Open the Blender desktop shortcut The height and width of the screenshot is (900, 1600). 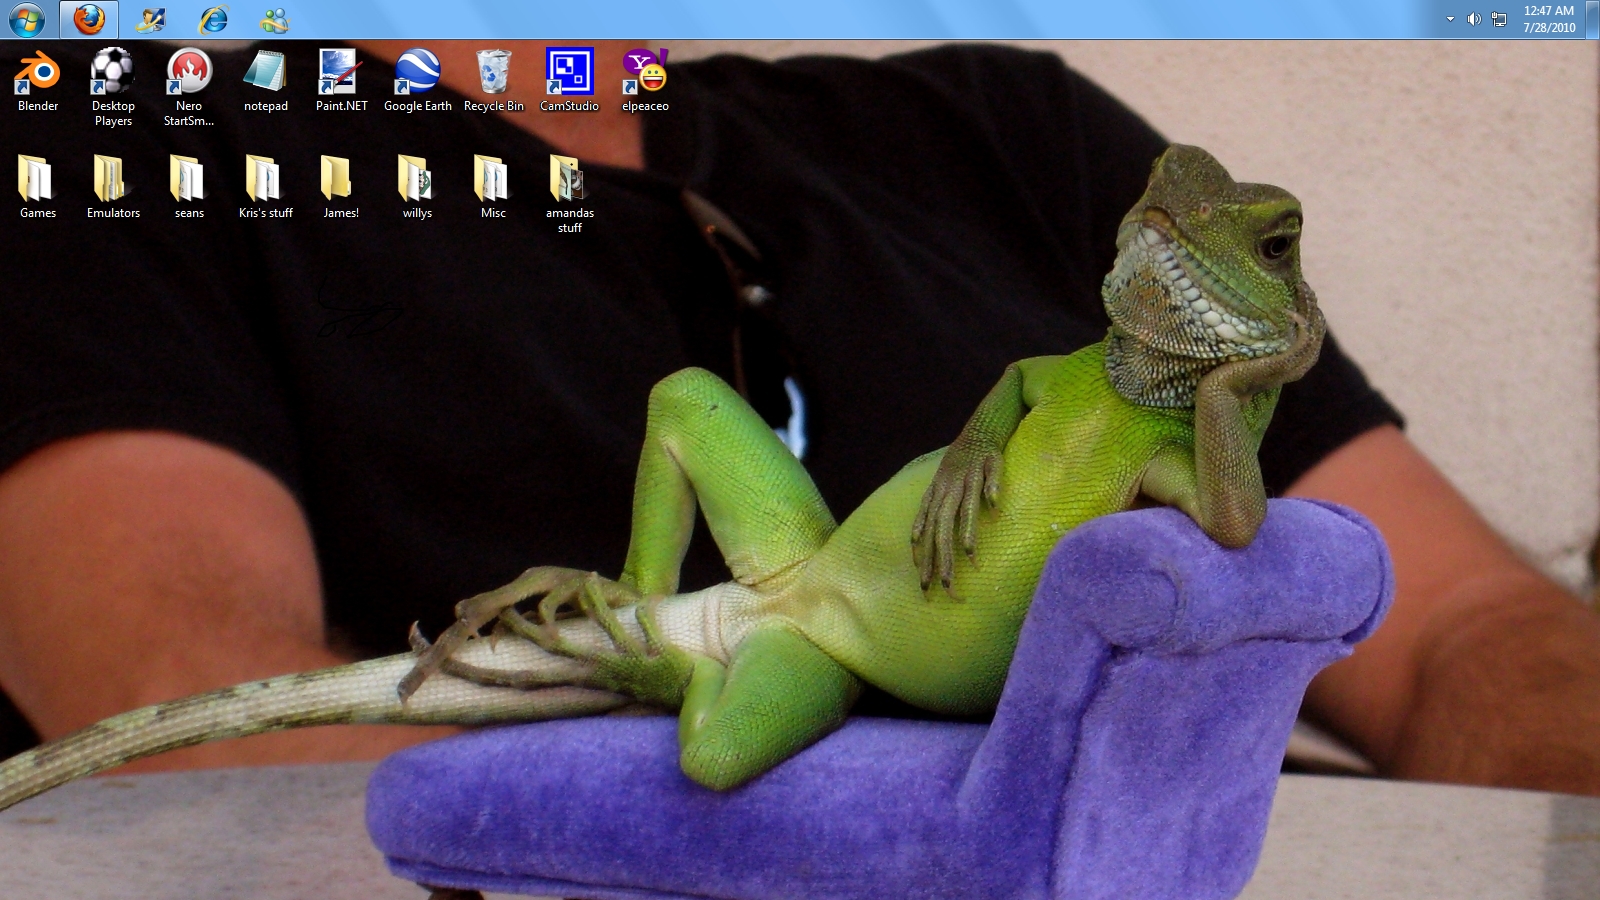point(38,73)
